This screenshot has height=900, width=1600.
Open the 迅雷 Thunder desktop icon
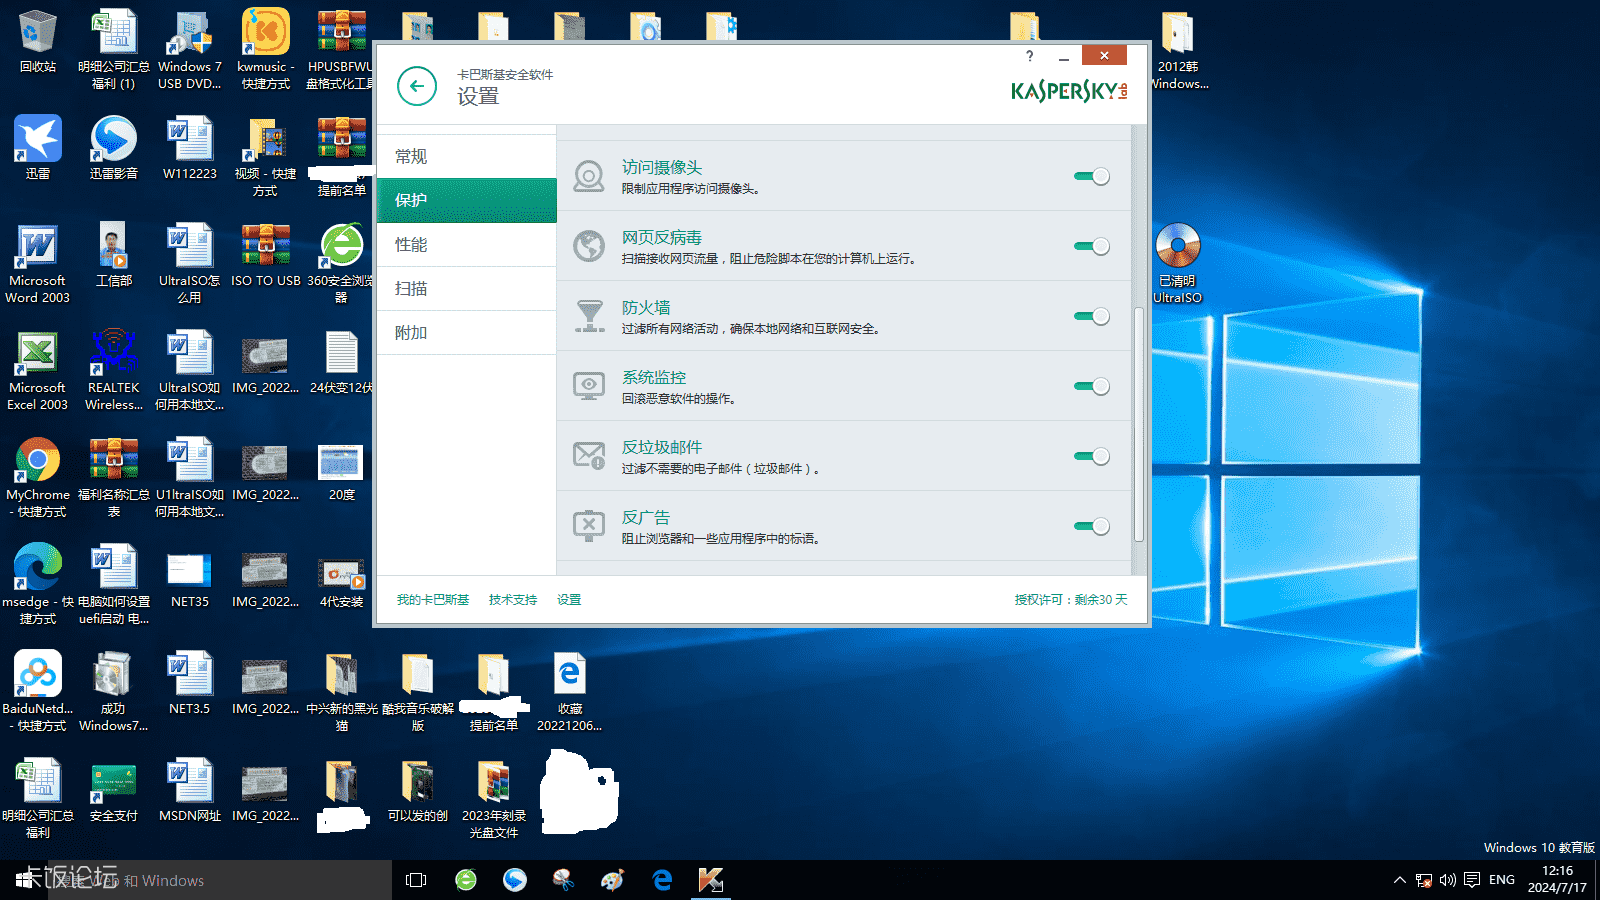pos(38,147)
